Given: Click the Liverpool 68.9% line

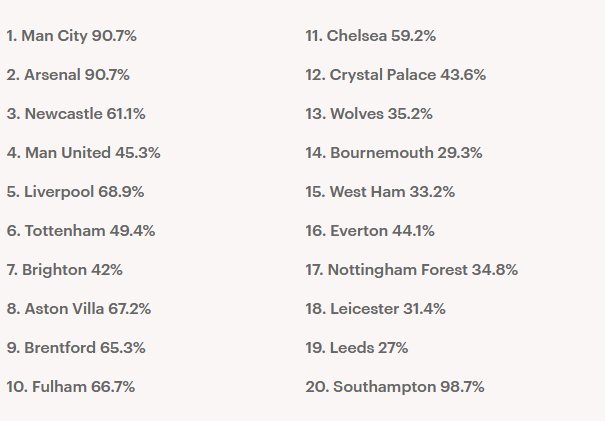Looking at the screenshot, I should [75, 192].
